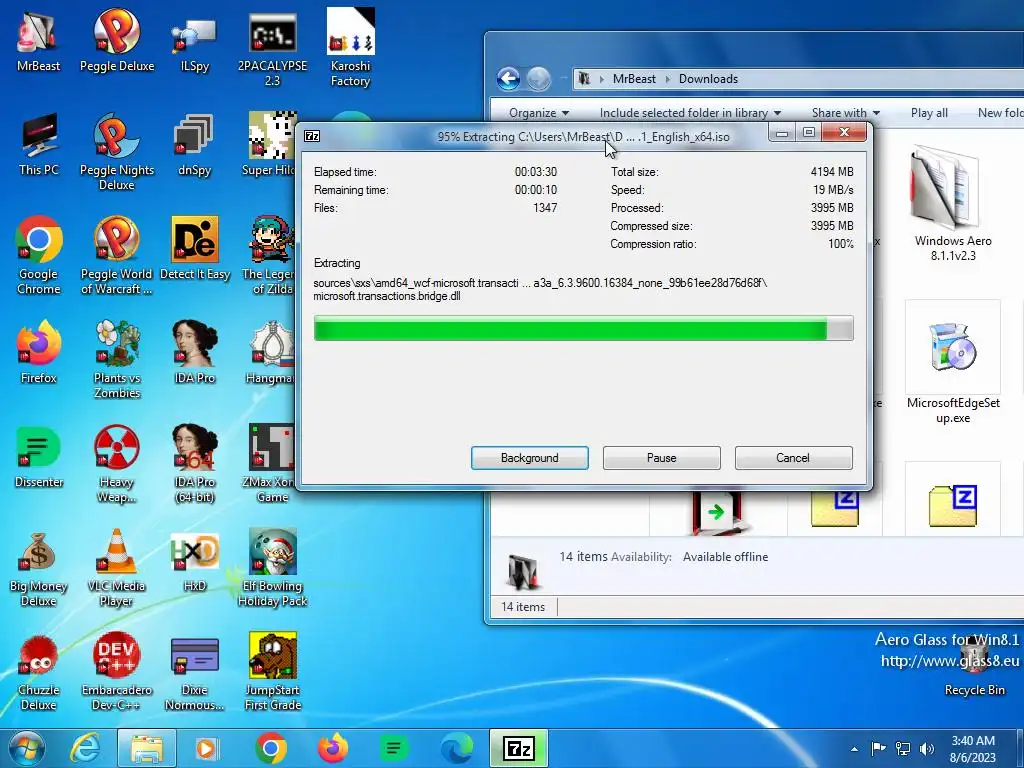1024x768 pixels.
Task: Select MrBeast in Explorer address breadcrumb
Action: (633, 79)
